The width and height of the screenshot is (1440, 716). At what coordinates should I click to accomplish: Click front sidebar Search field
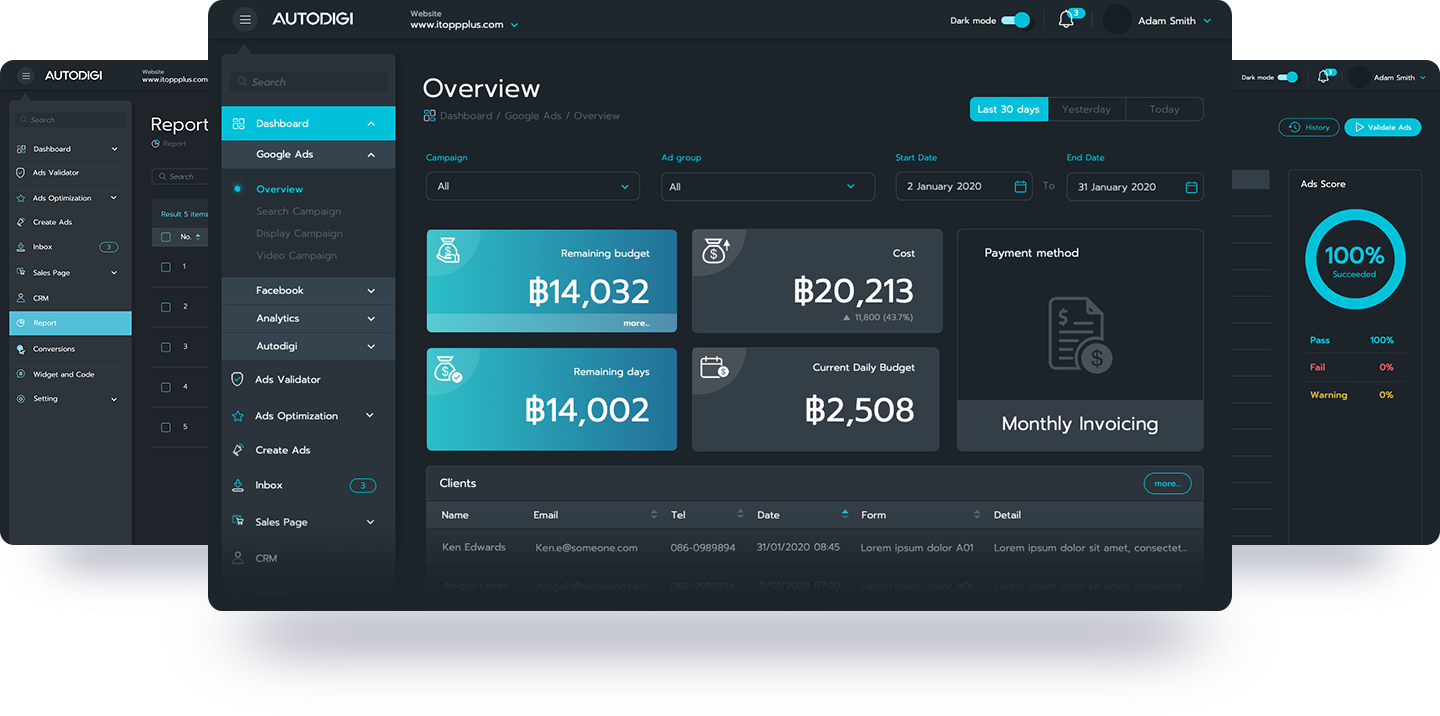tap(308, 82)
